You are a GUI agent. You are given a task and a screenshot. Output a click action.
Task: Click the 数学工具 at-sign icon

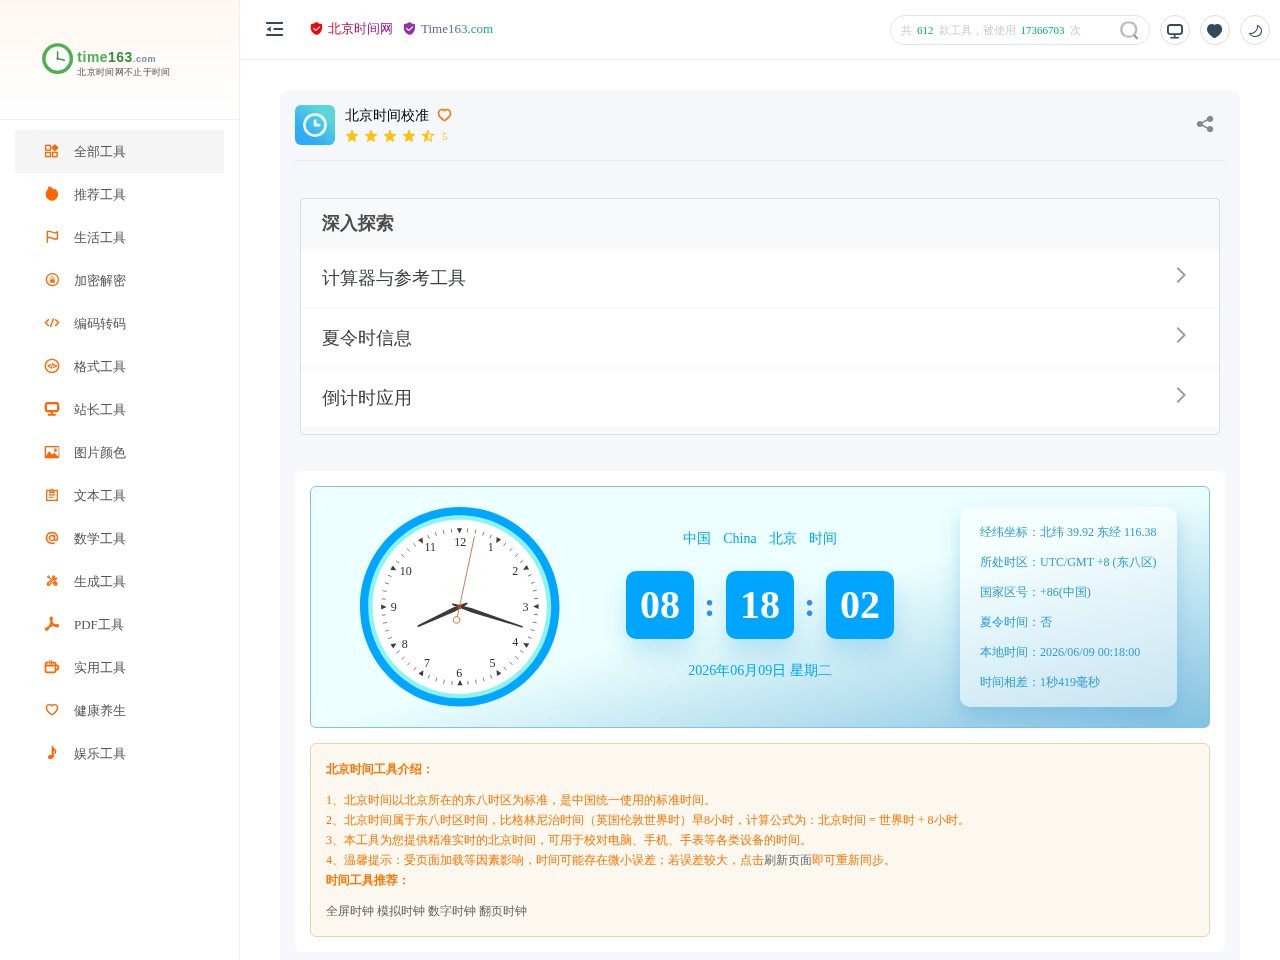pyautogui.click(x=52, y=538)
